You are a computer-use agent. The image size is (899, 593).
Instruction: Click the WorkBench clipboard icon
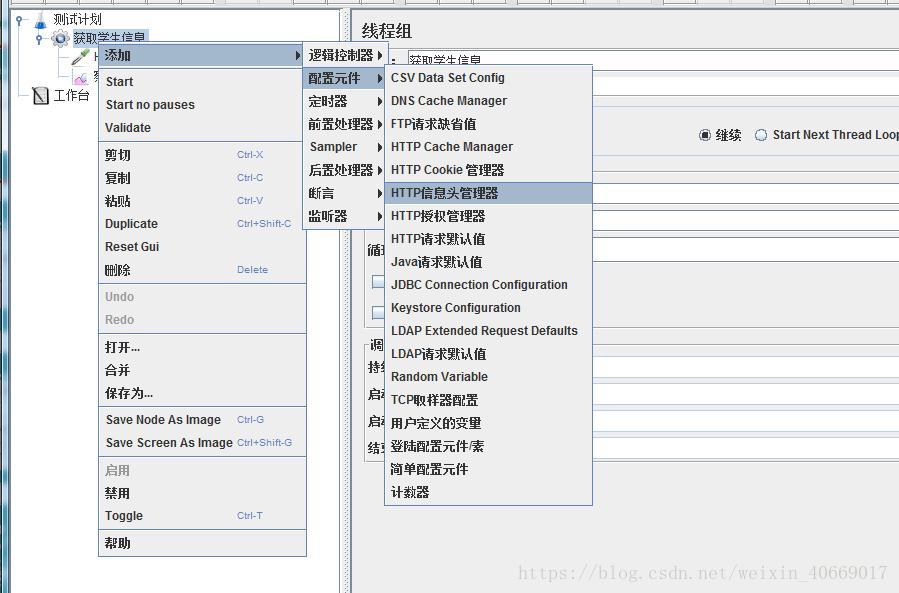pyautogui.click(x=41, y=95)
